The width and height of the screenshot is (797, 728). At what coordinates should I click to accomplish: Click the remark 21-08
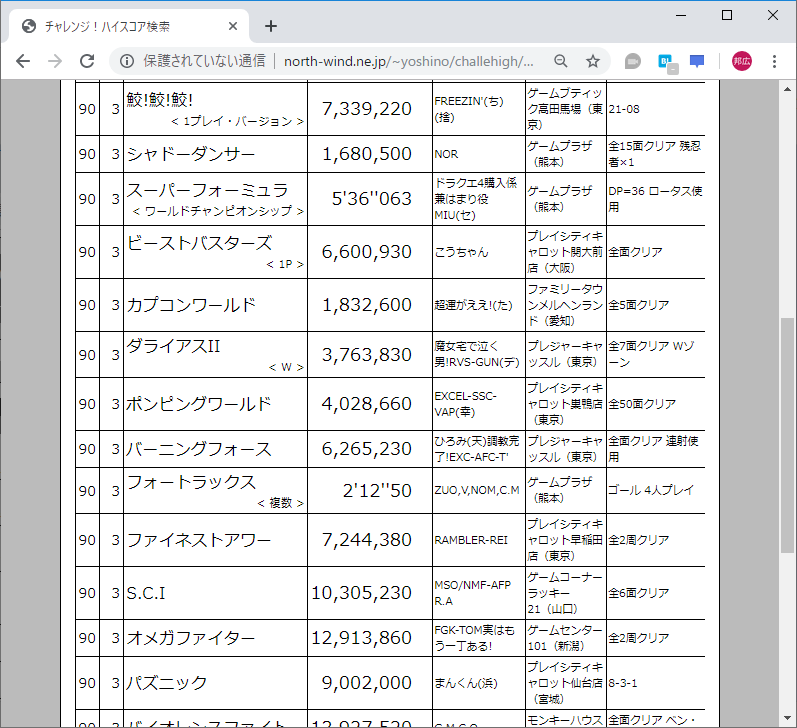tap(624, 109)
